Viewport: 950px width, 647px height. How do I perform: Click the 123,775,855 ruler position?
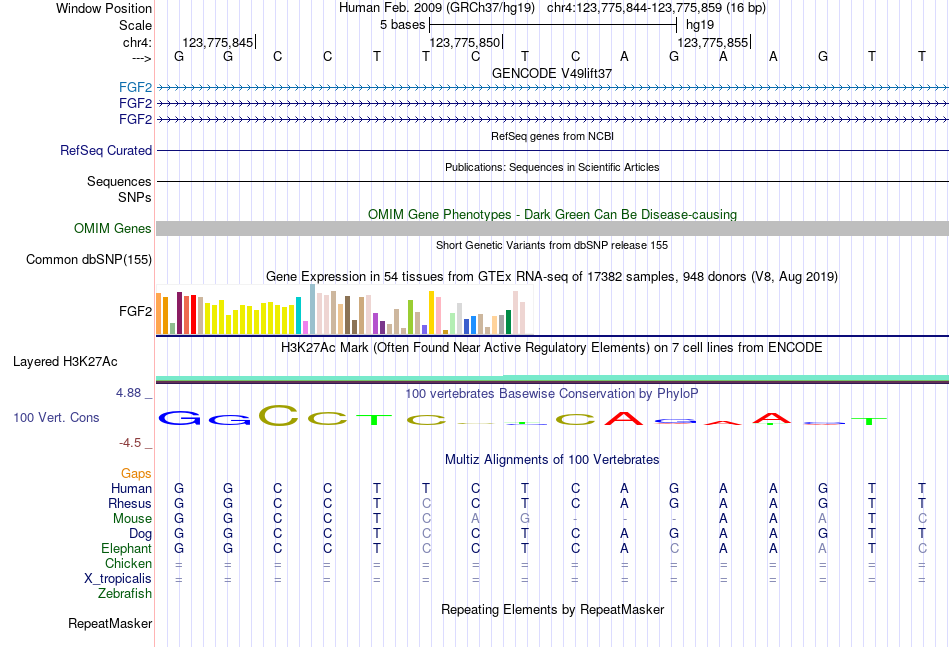click(712, 42)
